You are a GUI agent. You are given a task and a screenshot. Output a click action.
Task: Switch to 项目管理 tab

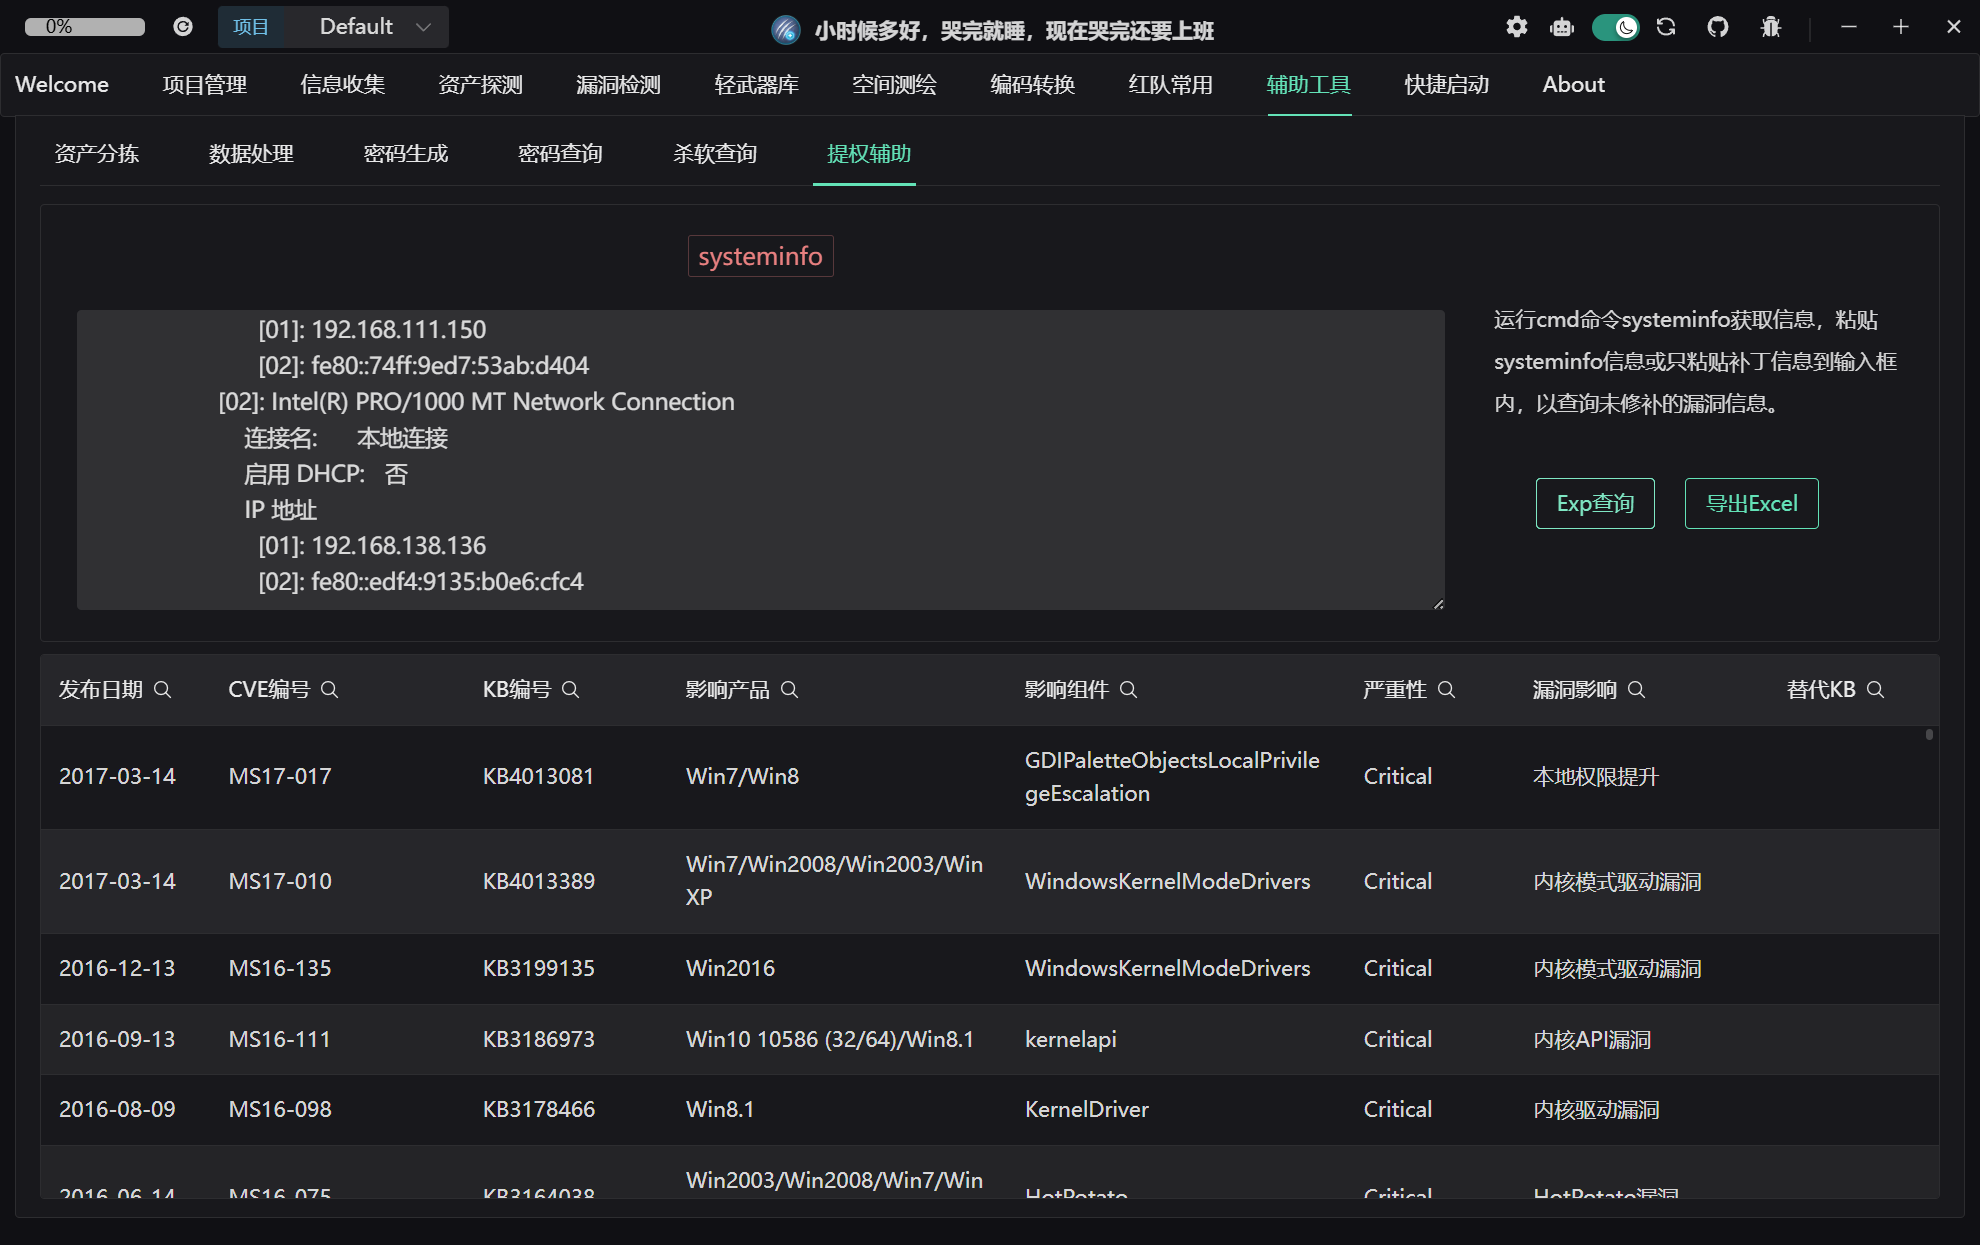(x=205, y=85)
